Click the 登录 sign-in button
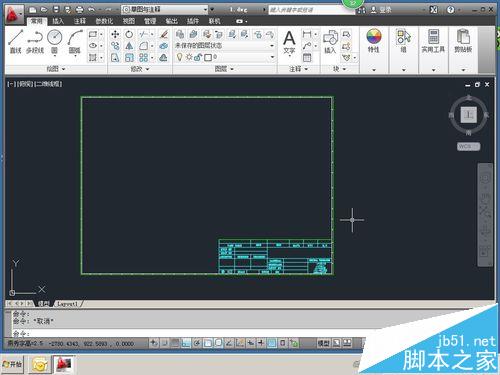Viewport: 500px width, 375px height. tap(381, 10)
